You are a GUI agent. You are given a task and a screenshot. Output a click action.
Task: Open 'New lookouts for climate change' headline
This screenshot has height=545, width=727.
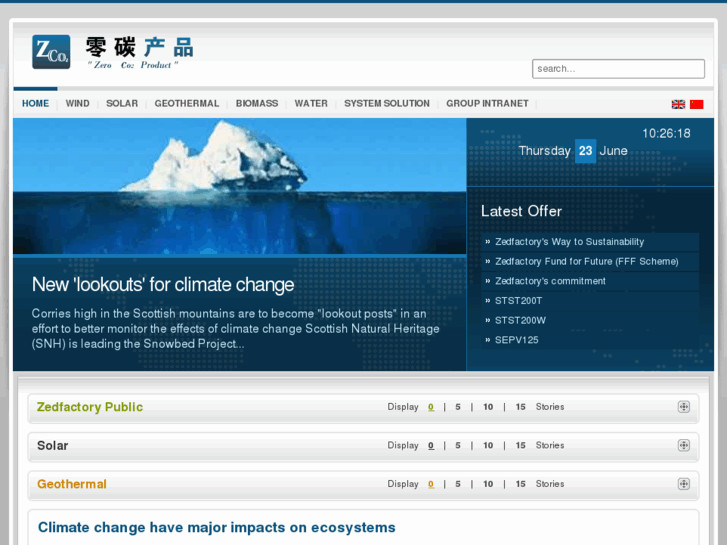(163, 285)
